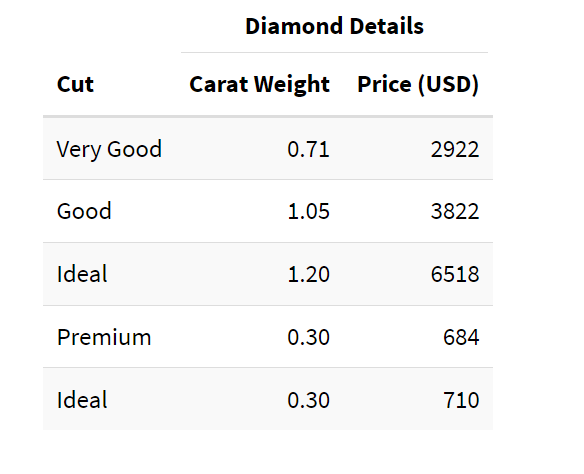Click the Premium cut cell

pyautogui.click(x=104, y=337)
